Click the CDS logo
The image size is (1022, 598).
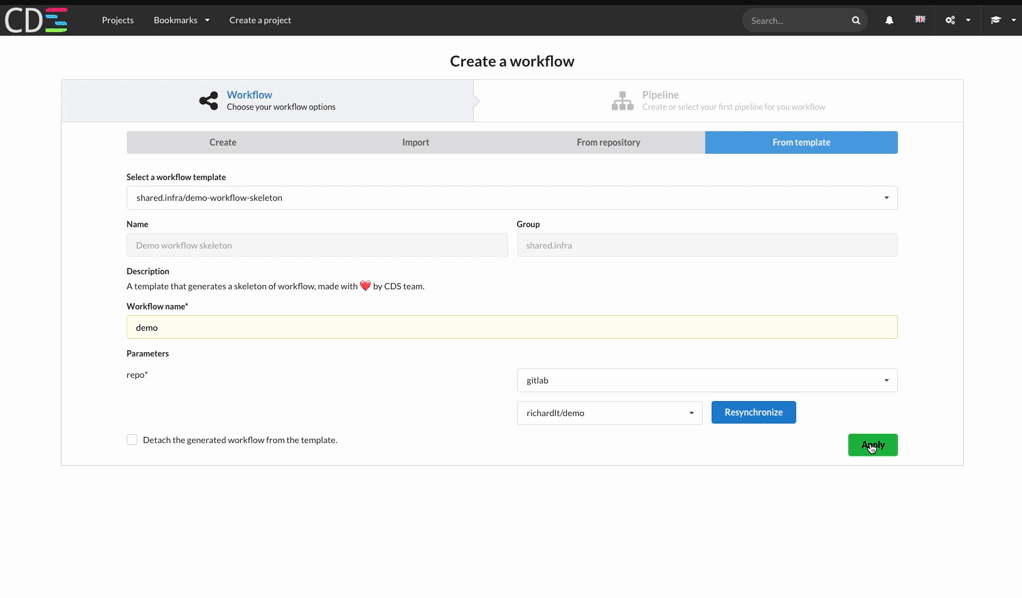point(37,20)
